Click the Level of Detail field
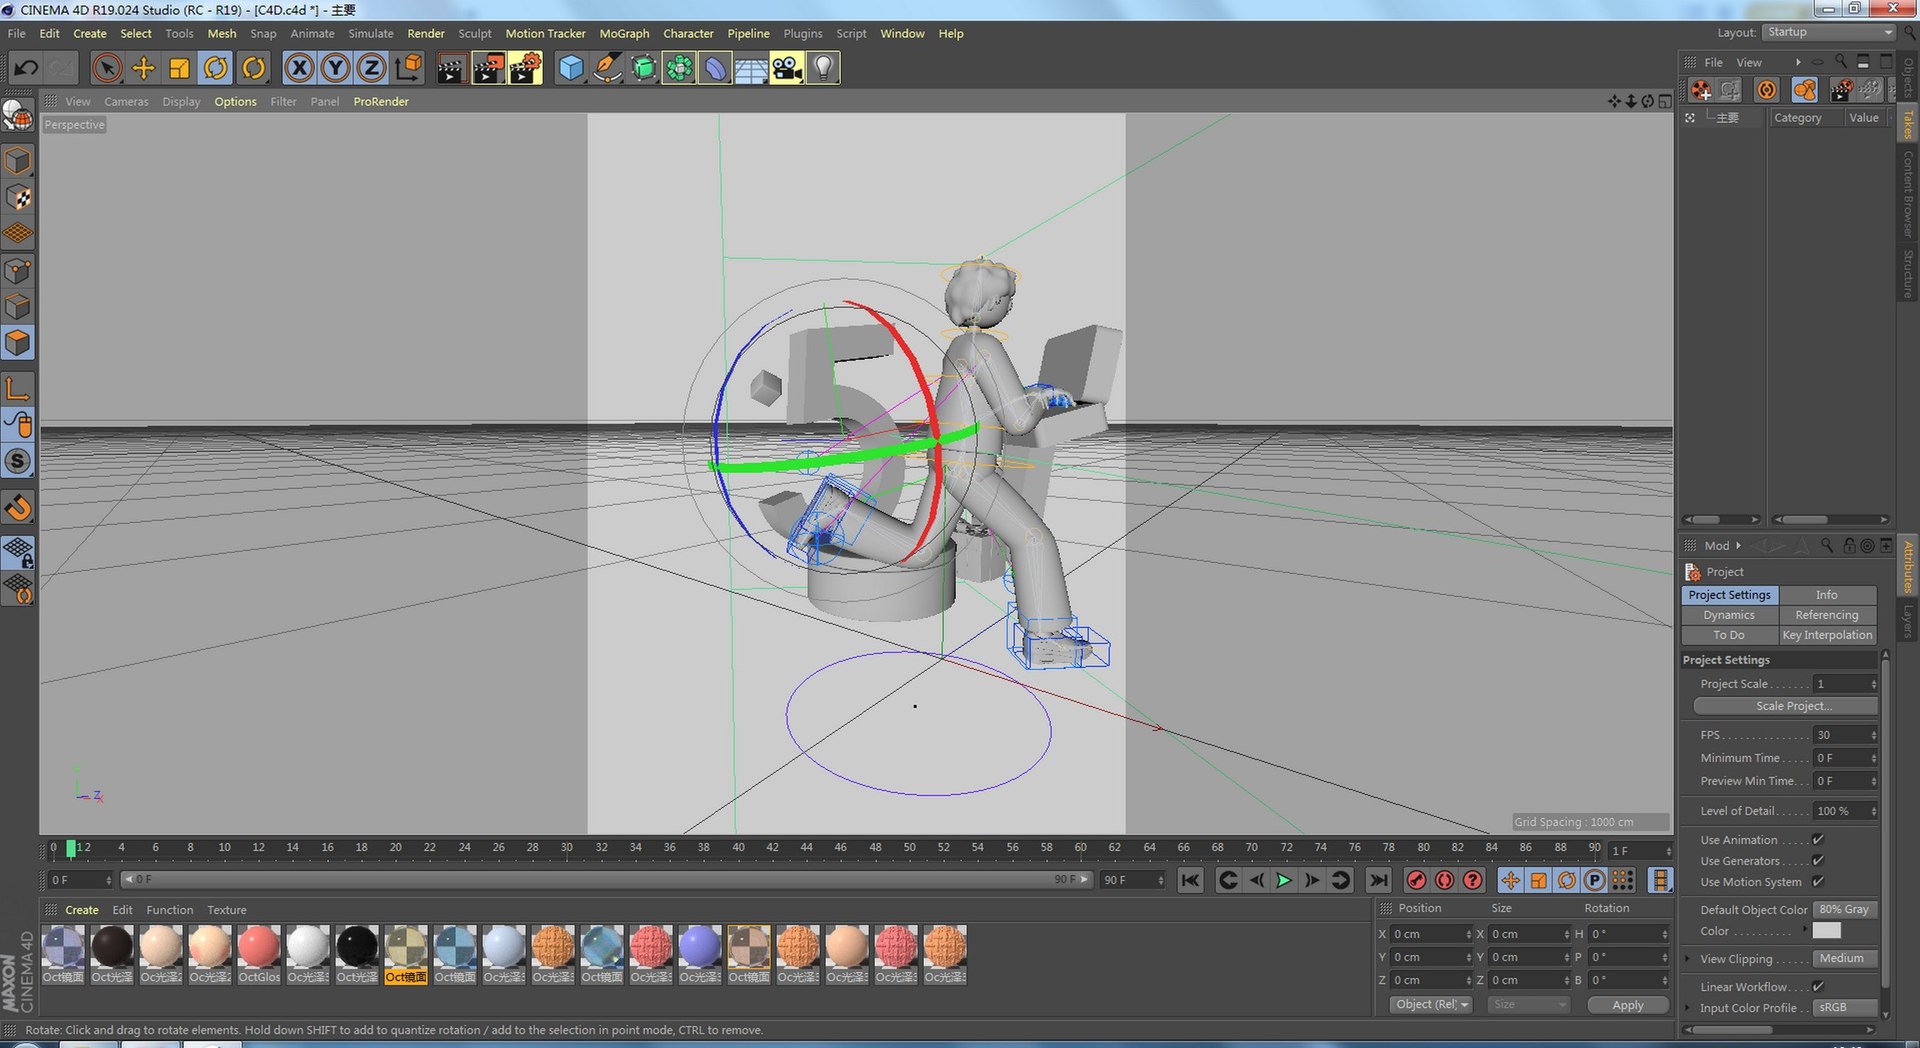Viewport: 1920px width, 1048px height. (x=1845, y=811)
